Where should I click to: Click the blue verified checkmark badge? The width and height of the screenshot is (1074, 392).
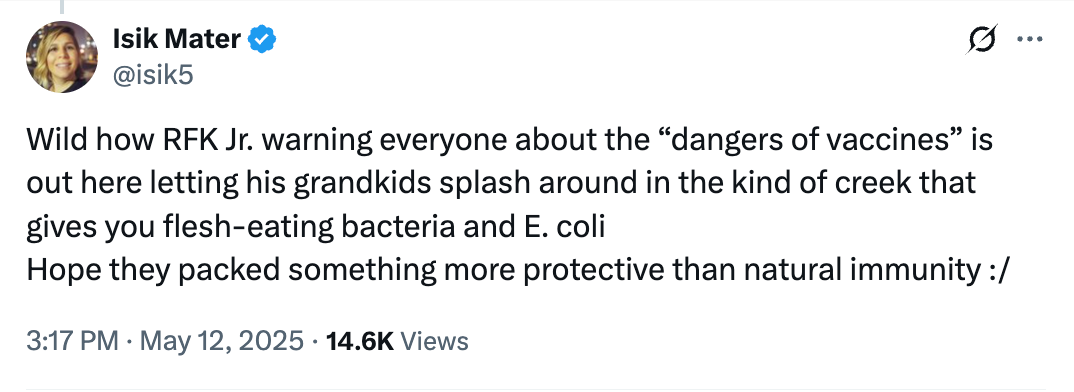pyautogui.click(x=262, y=39)
